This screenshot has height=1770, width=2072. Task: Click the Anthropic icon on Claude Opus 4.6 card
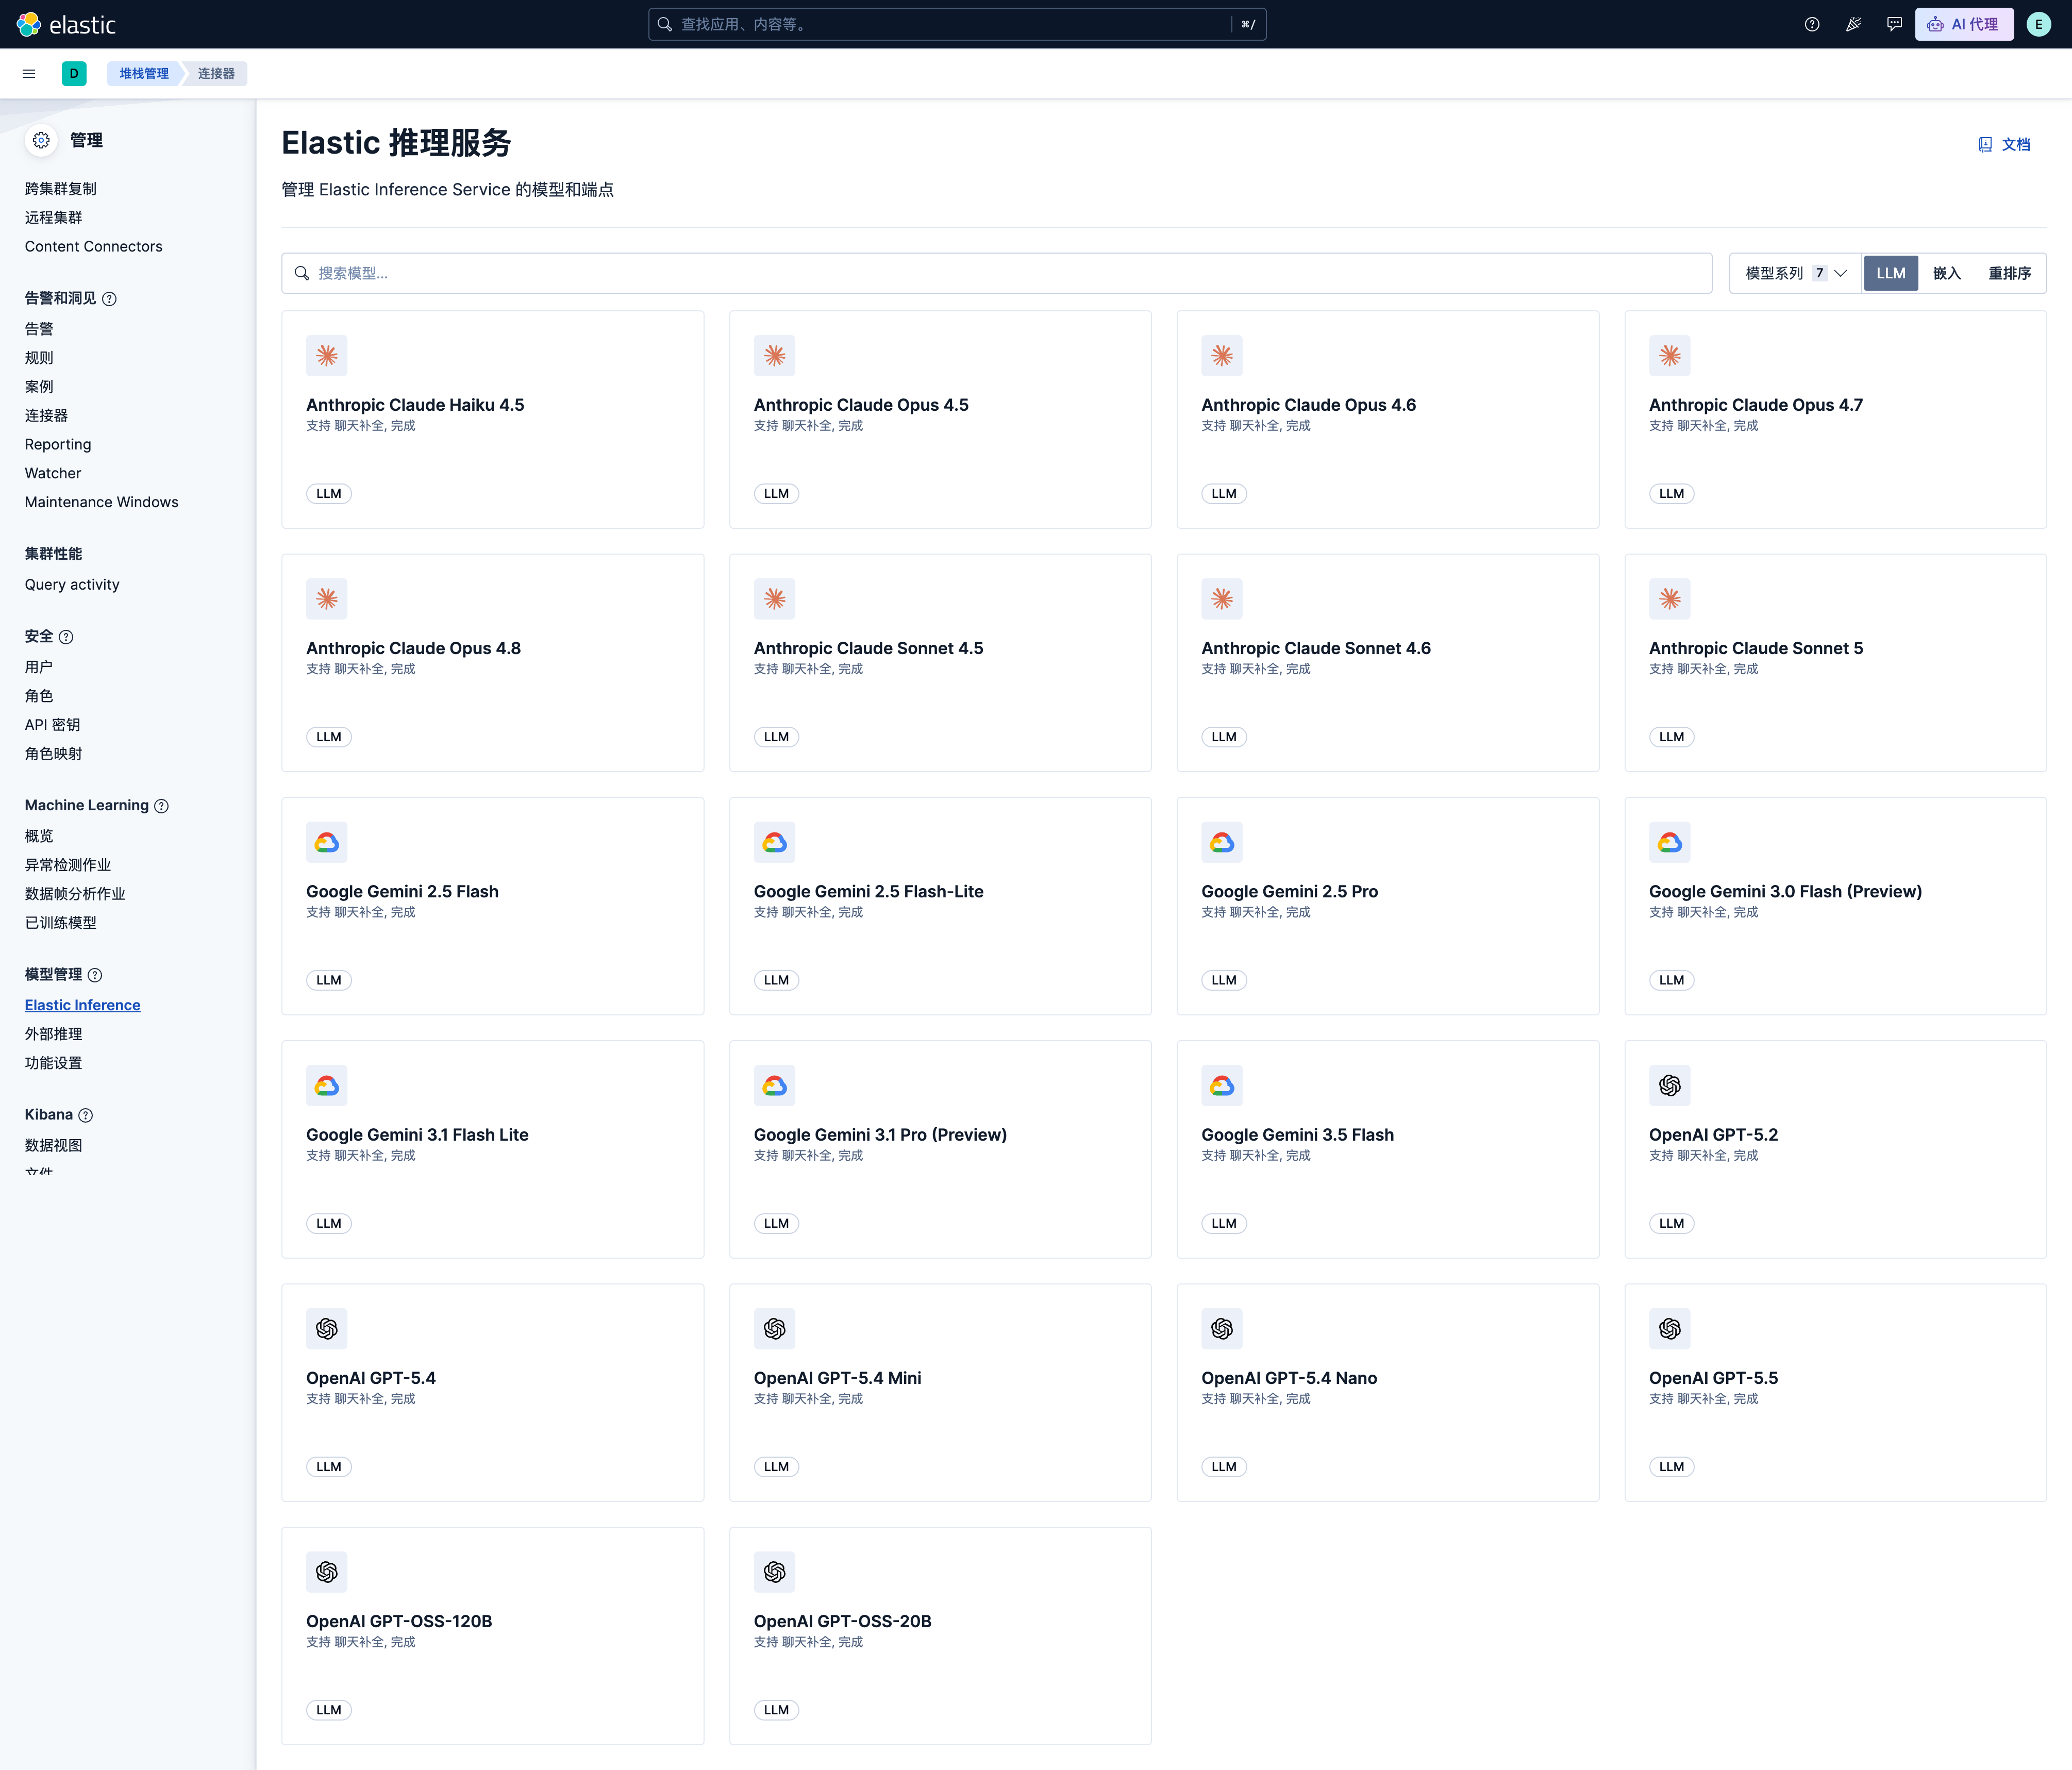(1222, 355)
